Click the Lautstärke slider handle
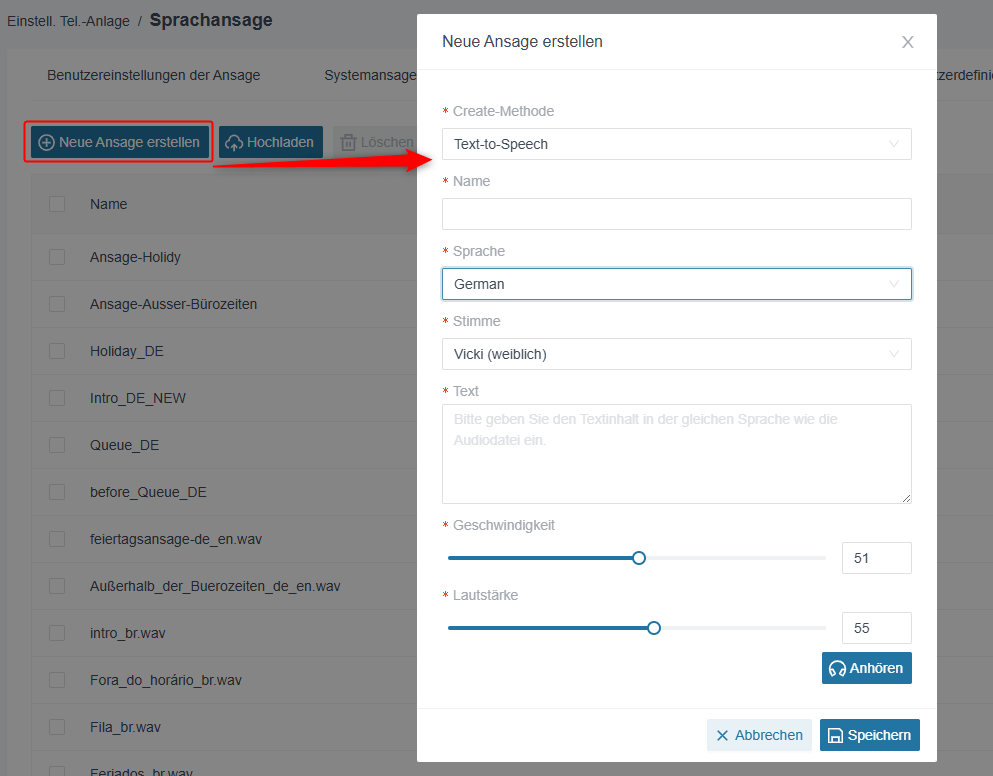Viewport: 993px width, 776px height. coord(654,628)
